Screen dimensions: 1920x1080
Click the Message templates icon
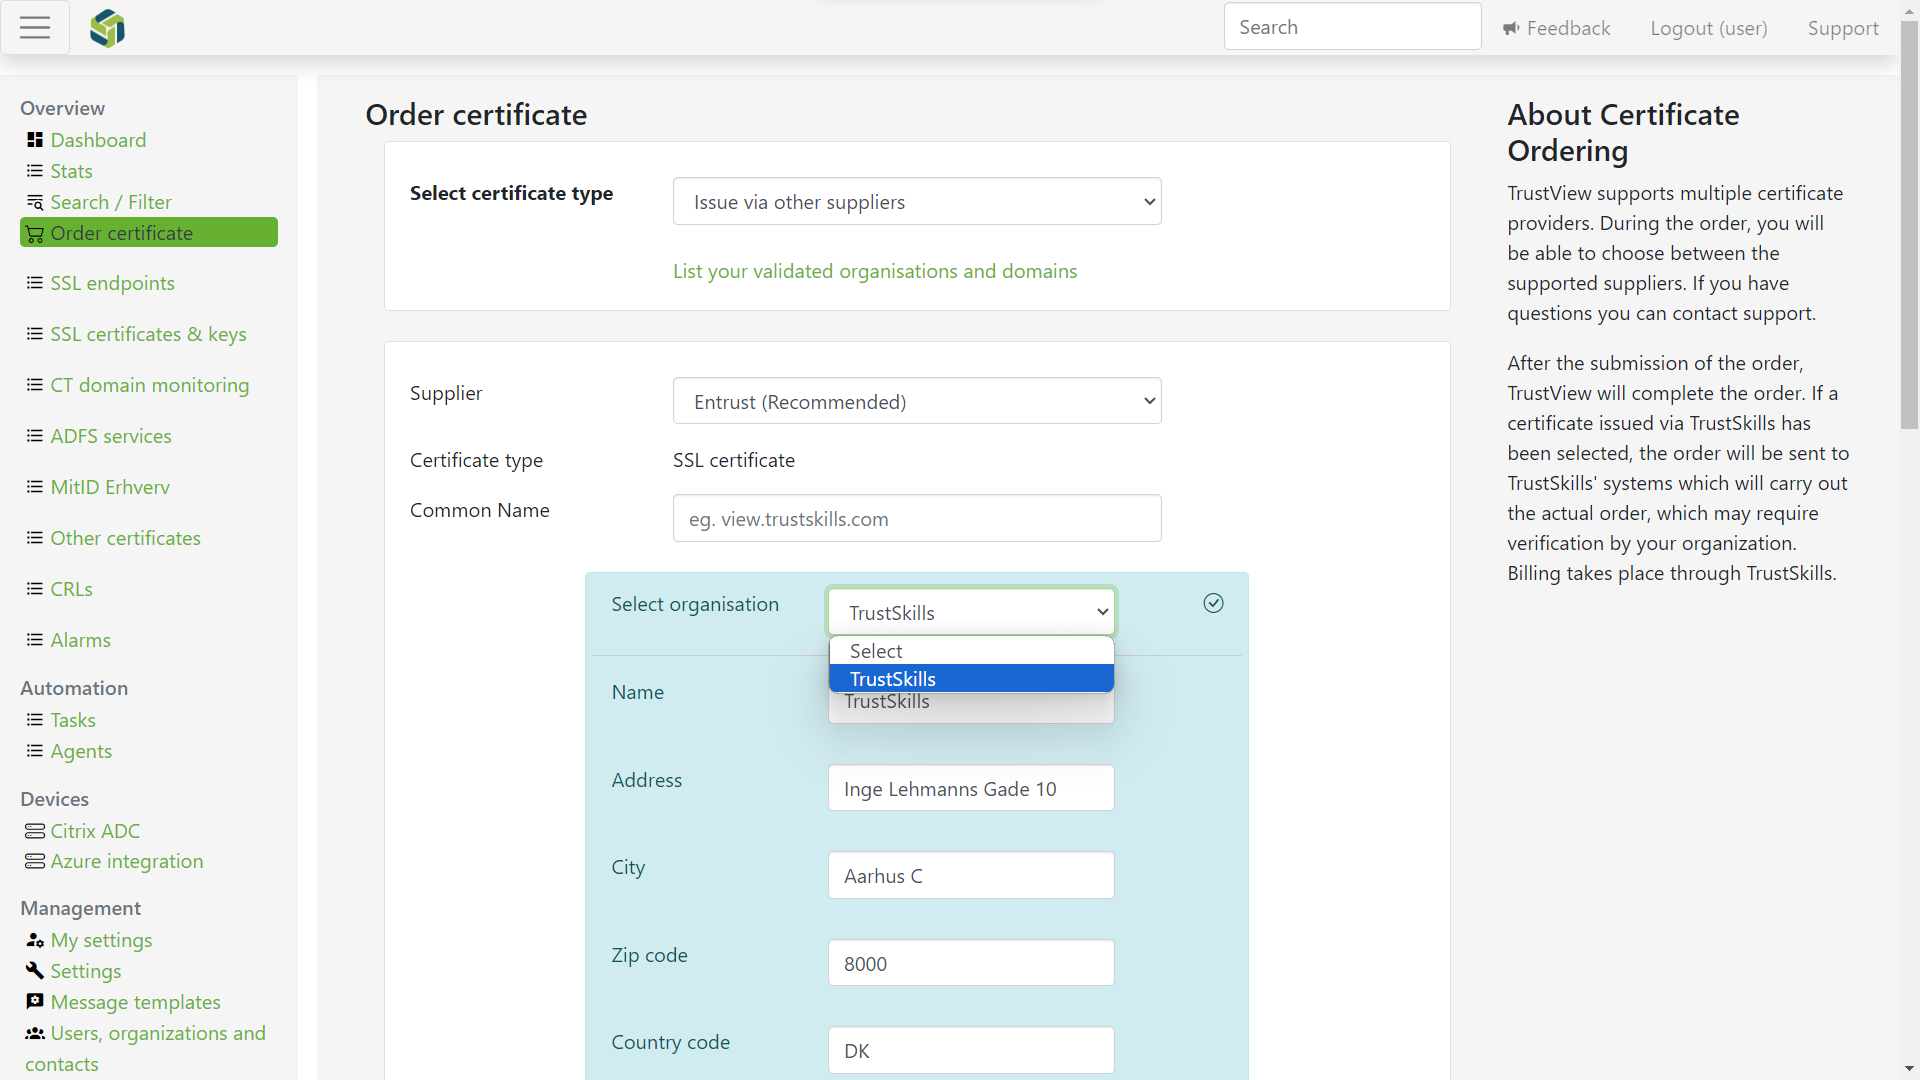(35, 1002)
